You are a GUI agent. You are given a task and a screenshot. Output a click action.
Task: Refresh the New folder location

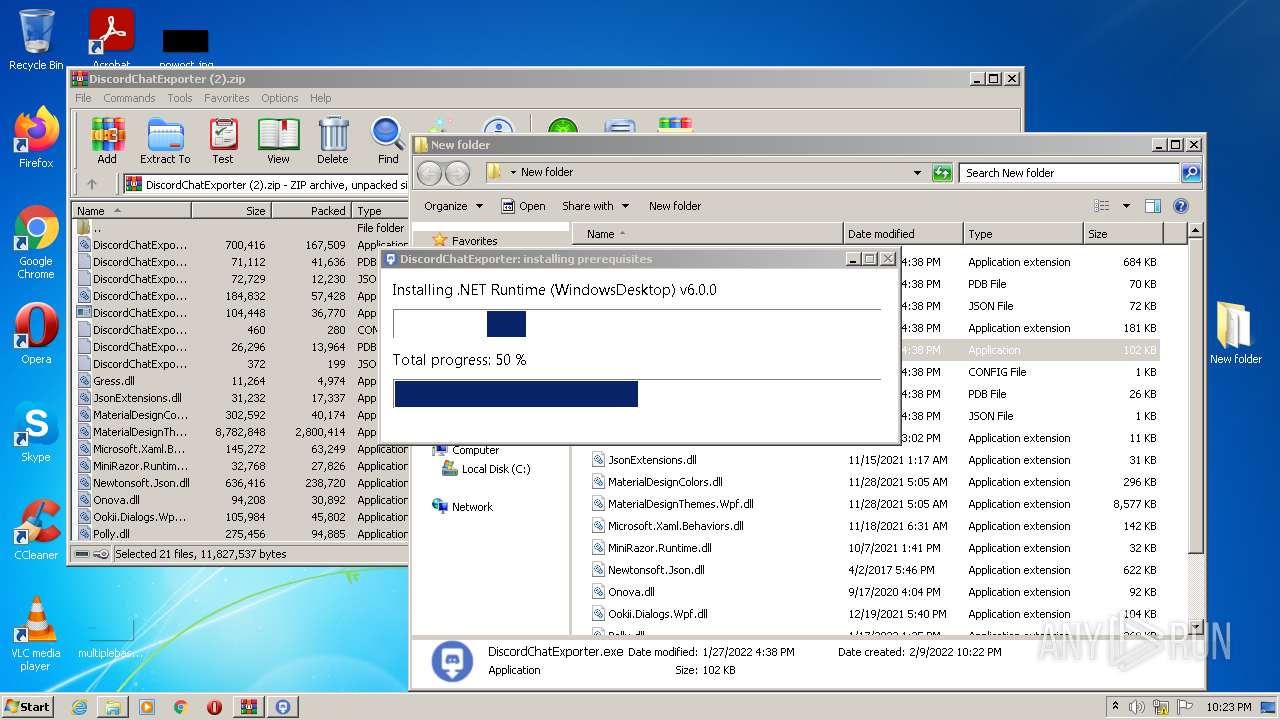(942, 173)
